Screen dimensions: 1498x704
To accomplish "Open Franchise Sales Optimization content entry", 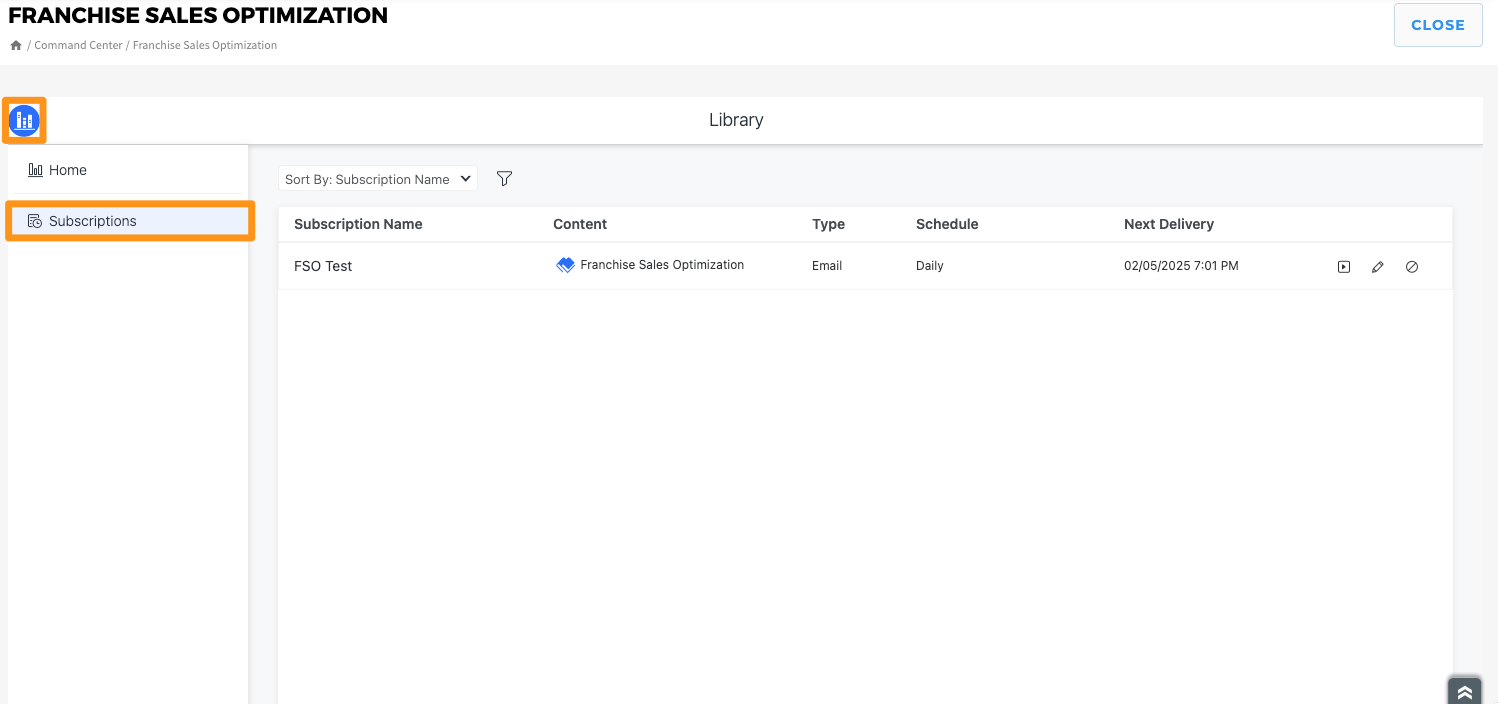I will tap(662, 265).
